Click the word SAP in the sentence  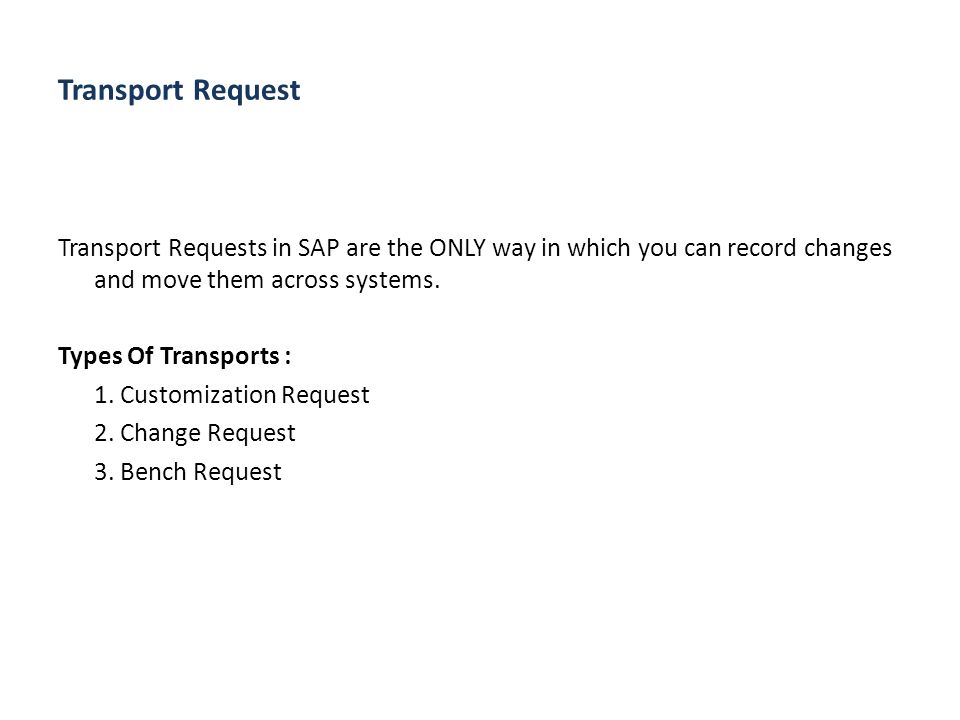tap(318, 248)
